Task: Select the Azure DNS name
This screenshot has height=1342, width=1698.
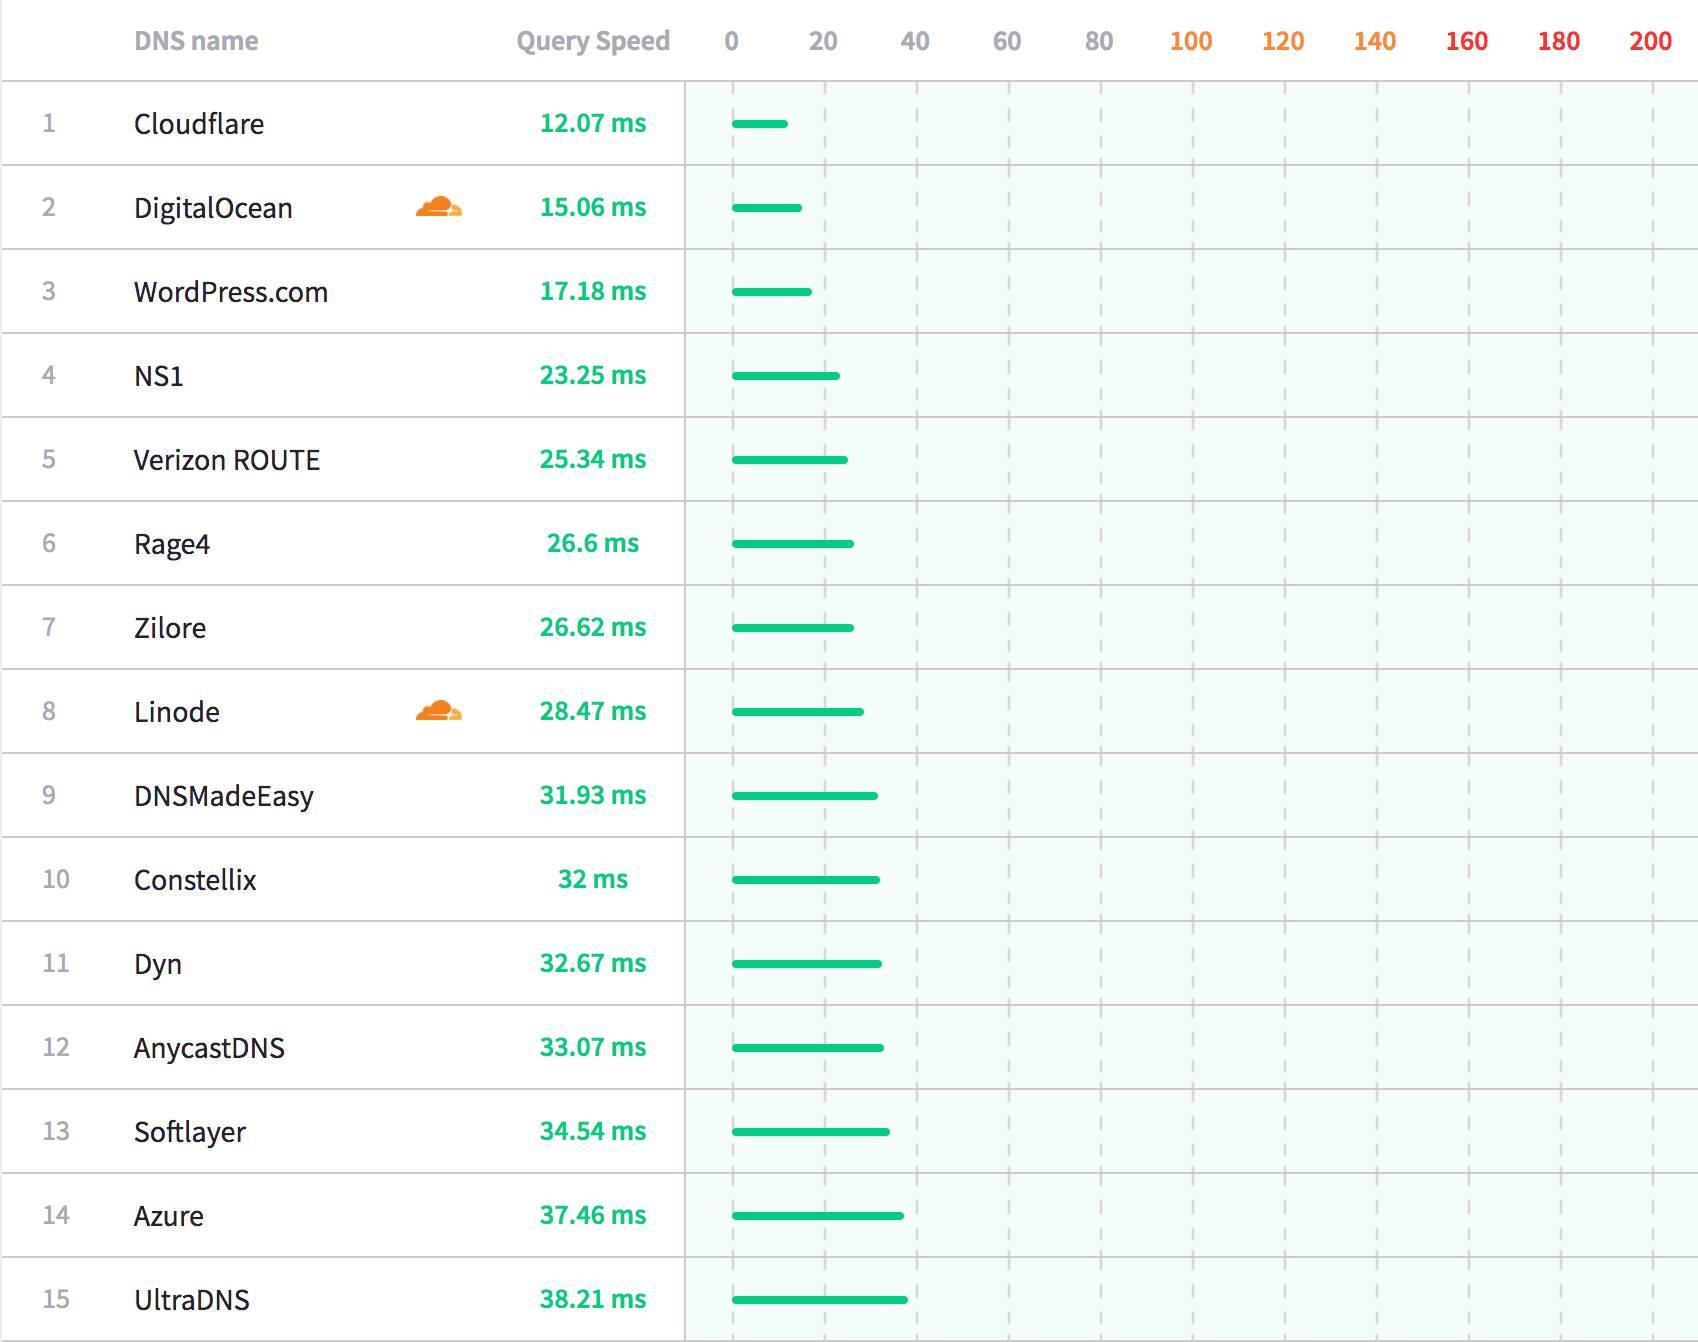Action: click(169, 1216)
